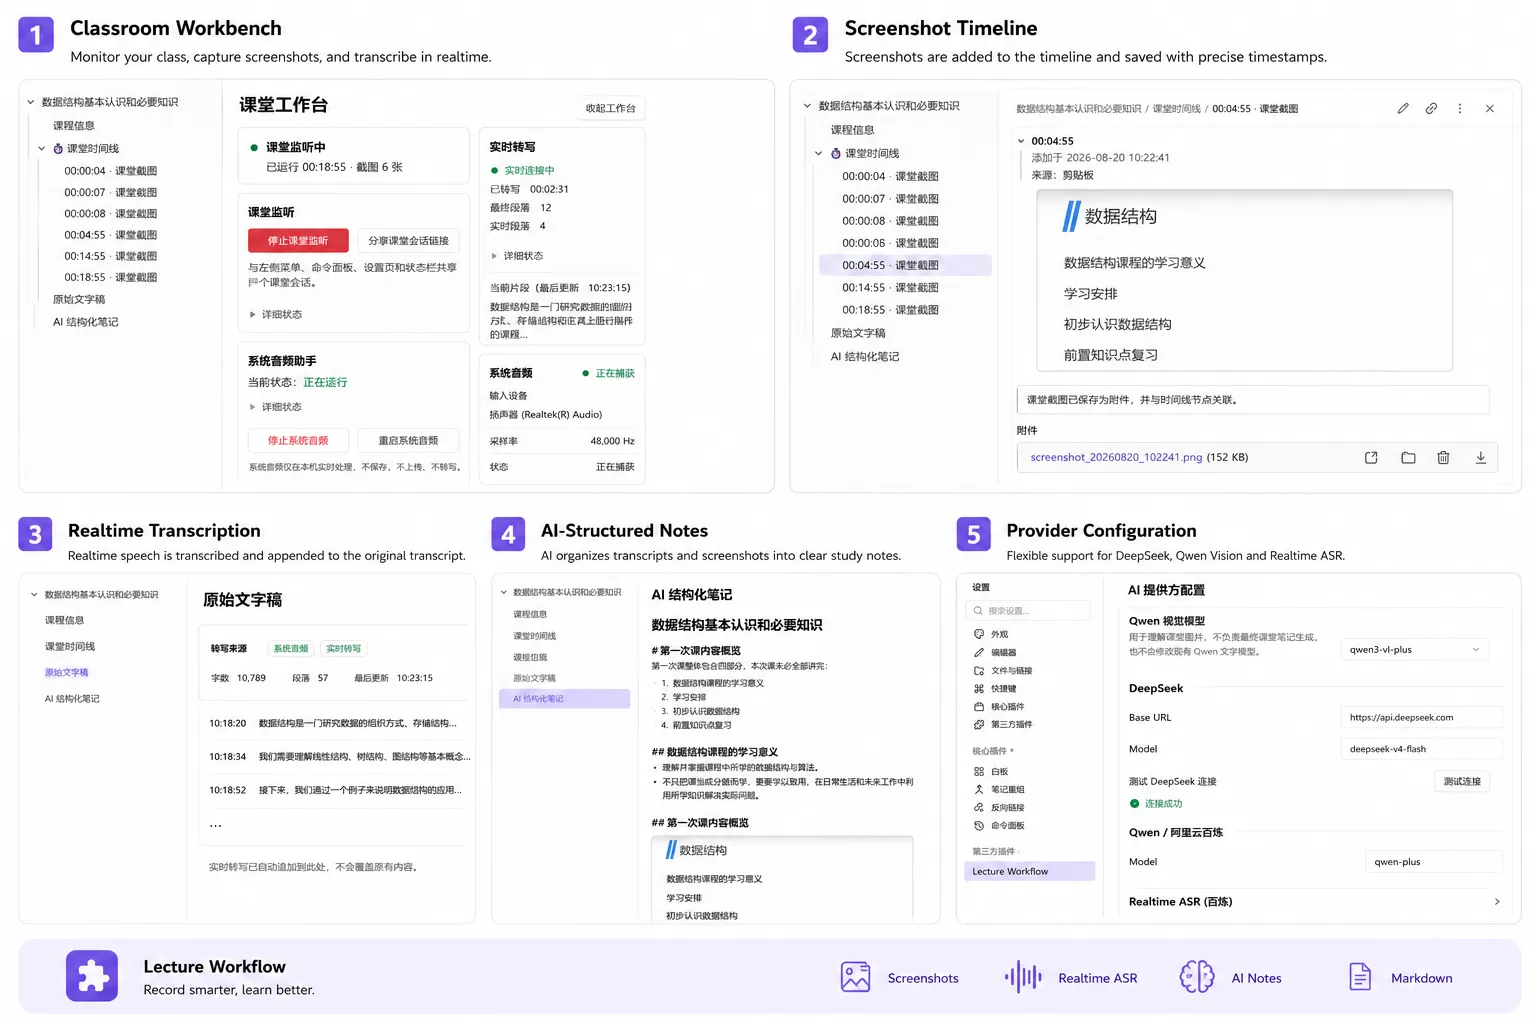Click the 核心插件 icon in settings sidebar

pyautogui.click(x=979, y=706)
